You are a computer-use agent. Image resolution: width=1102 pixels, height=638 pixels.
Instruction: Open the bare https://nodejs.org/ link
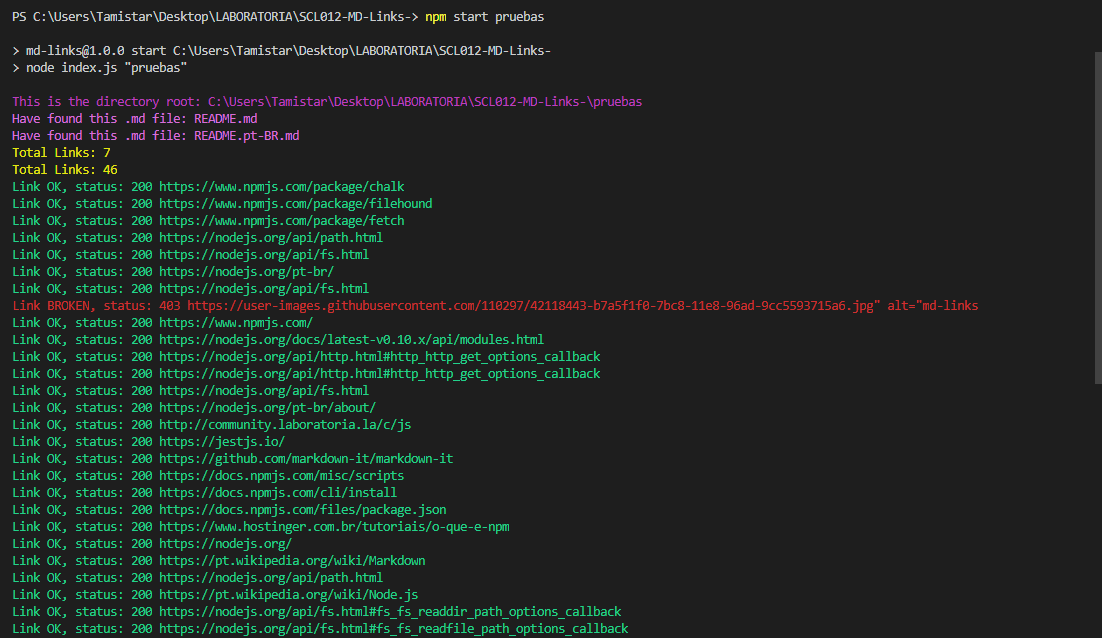[x=225, y=543]
